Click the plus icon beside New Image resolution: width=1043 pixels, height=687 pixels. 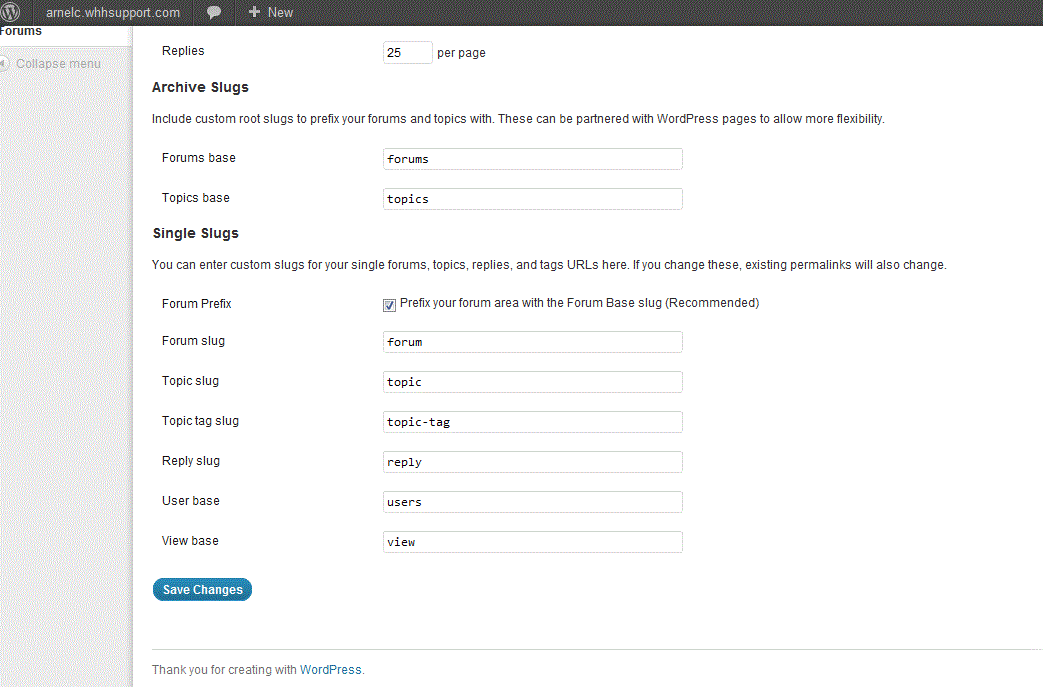pos(254,13)
